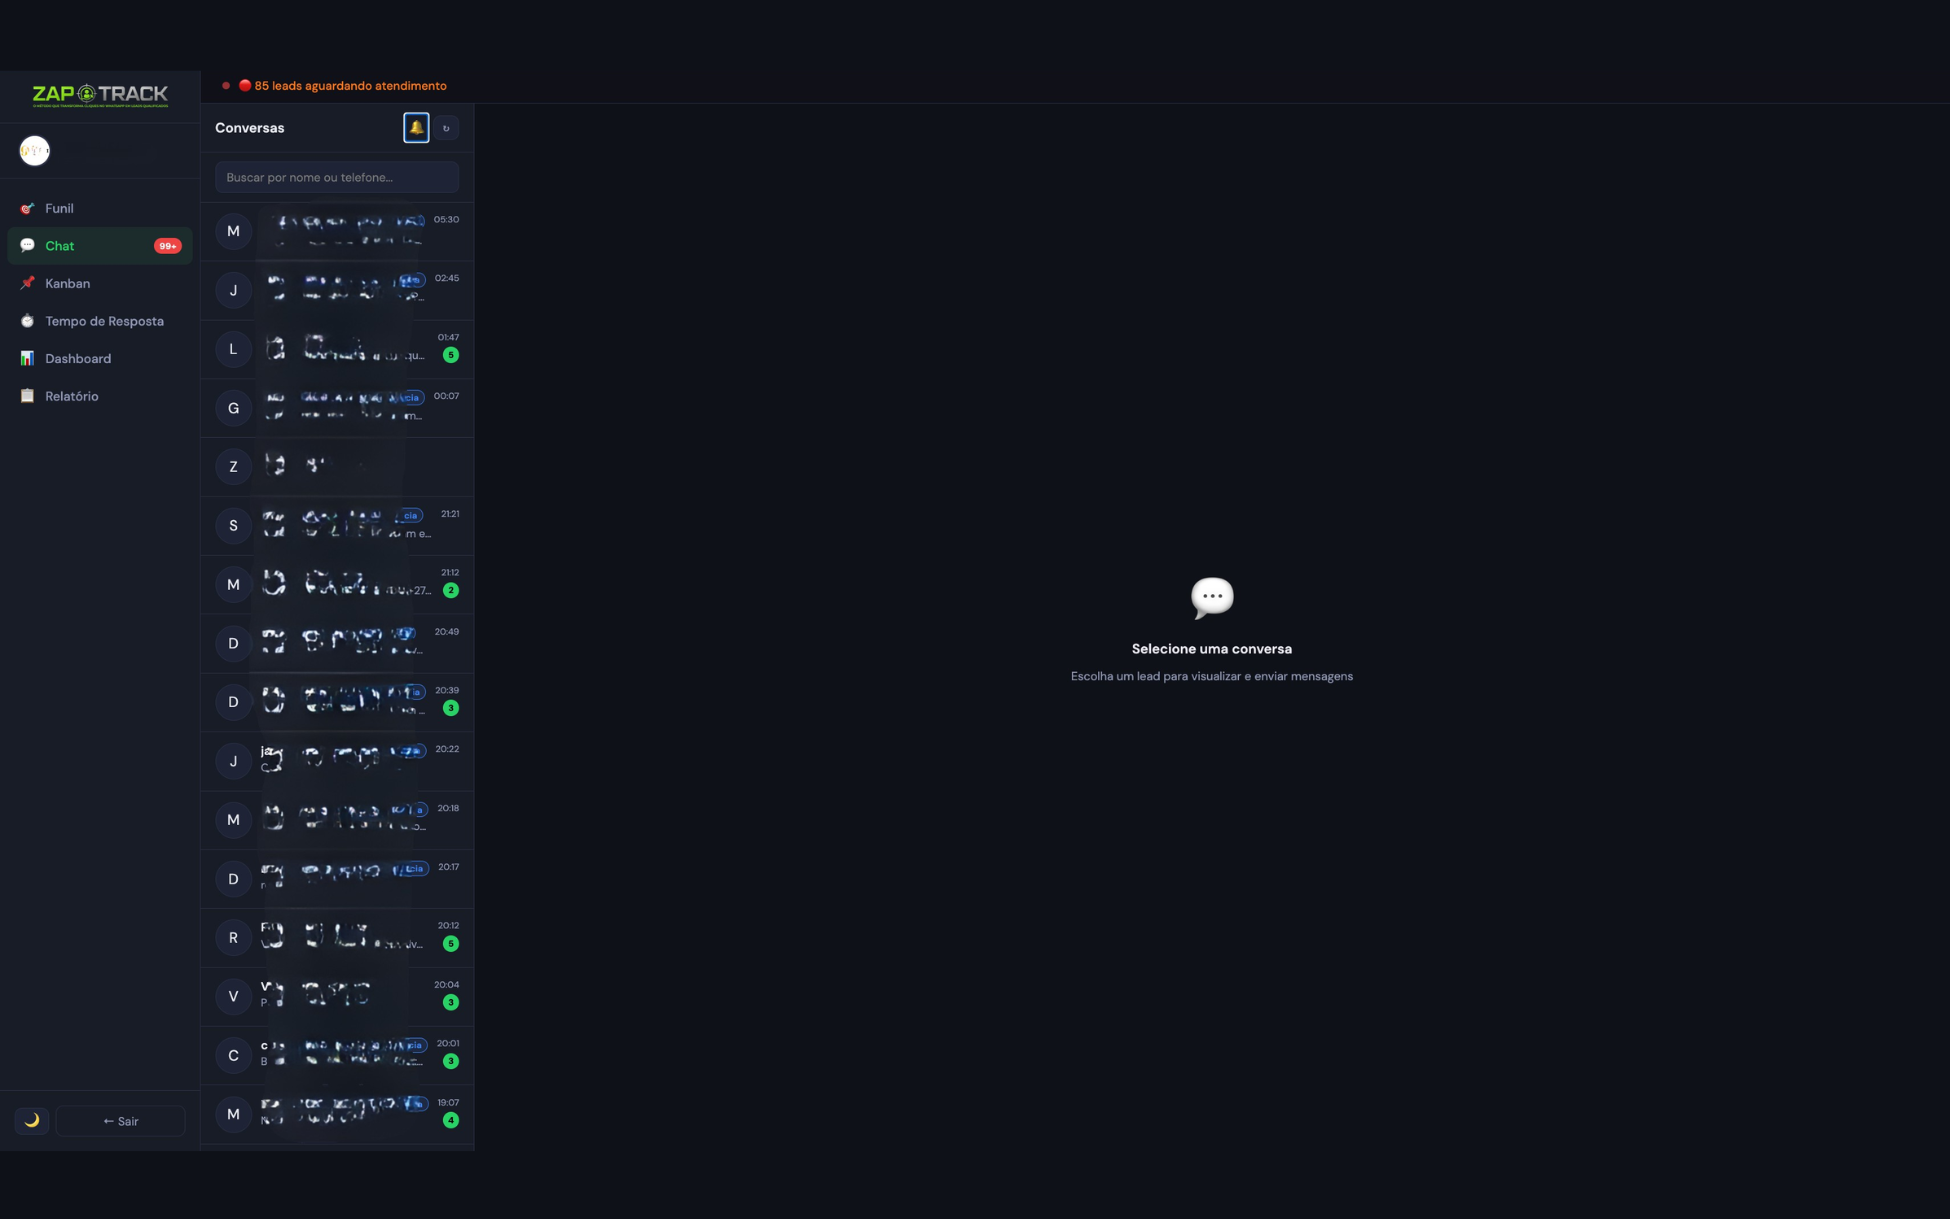Open the Funil menu item

point(59,208)
